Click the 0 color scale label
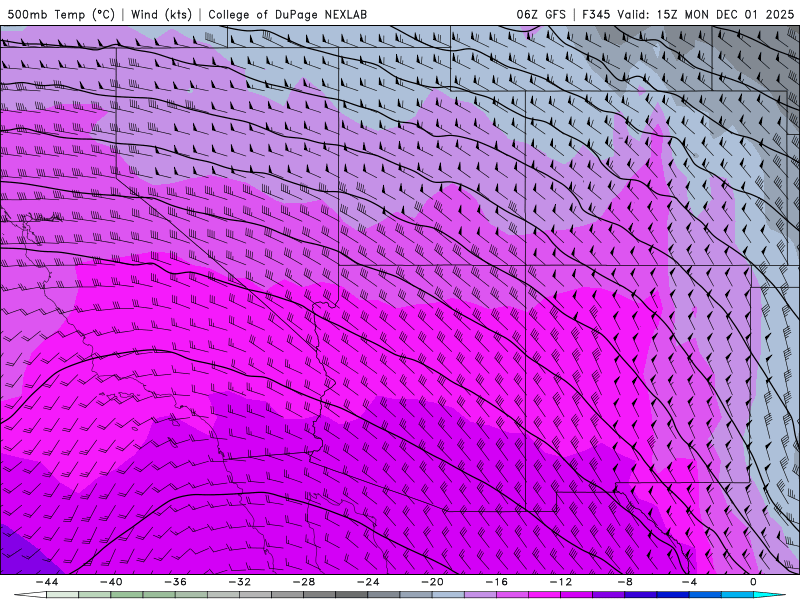 753,582
